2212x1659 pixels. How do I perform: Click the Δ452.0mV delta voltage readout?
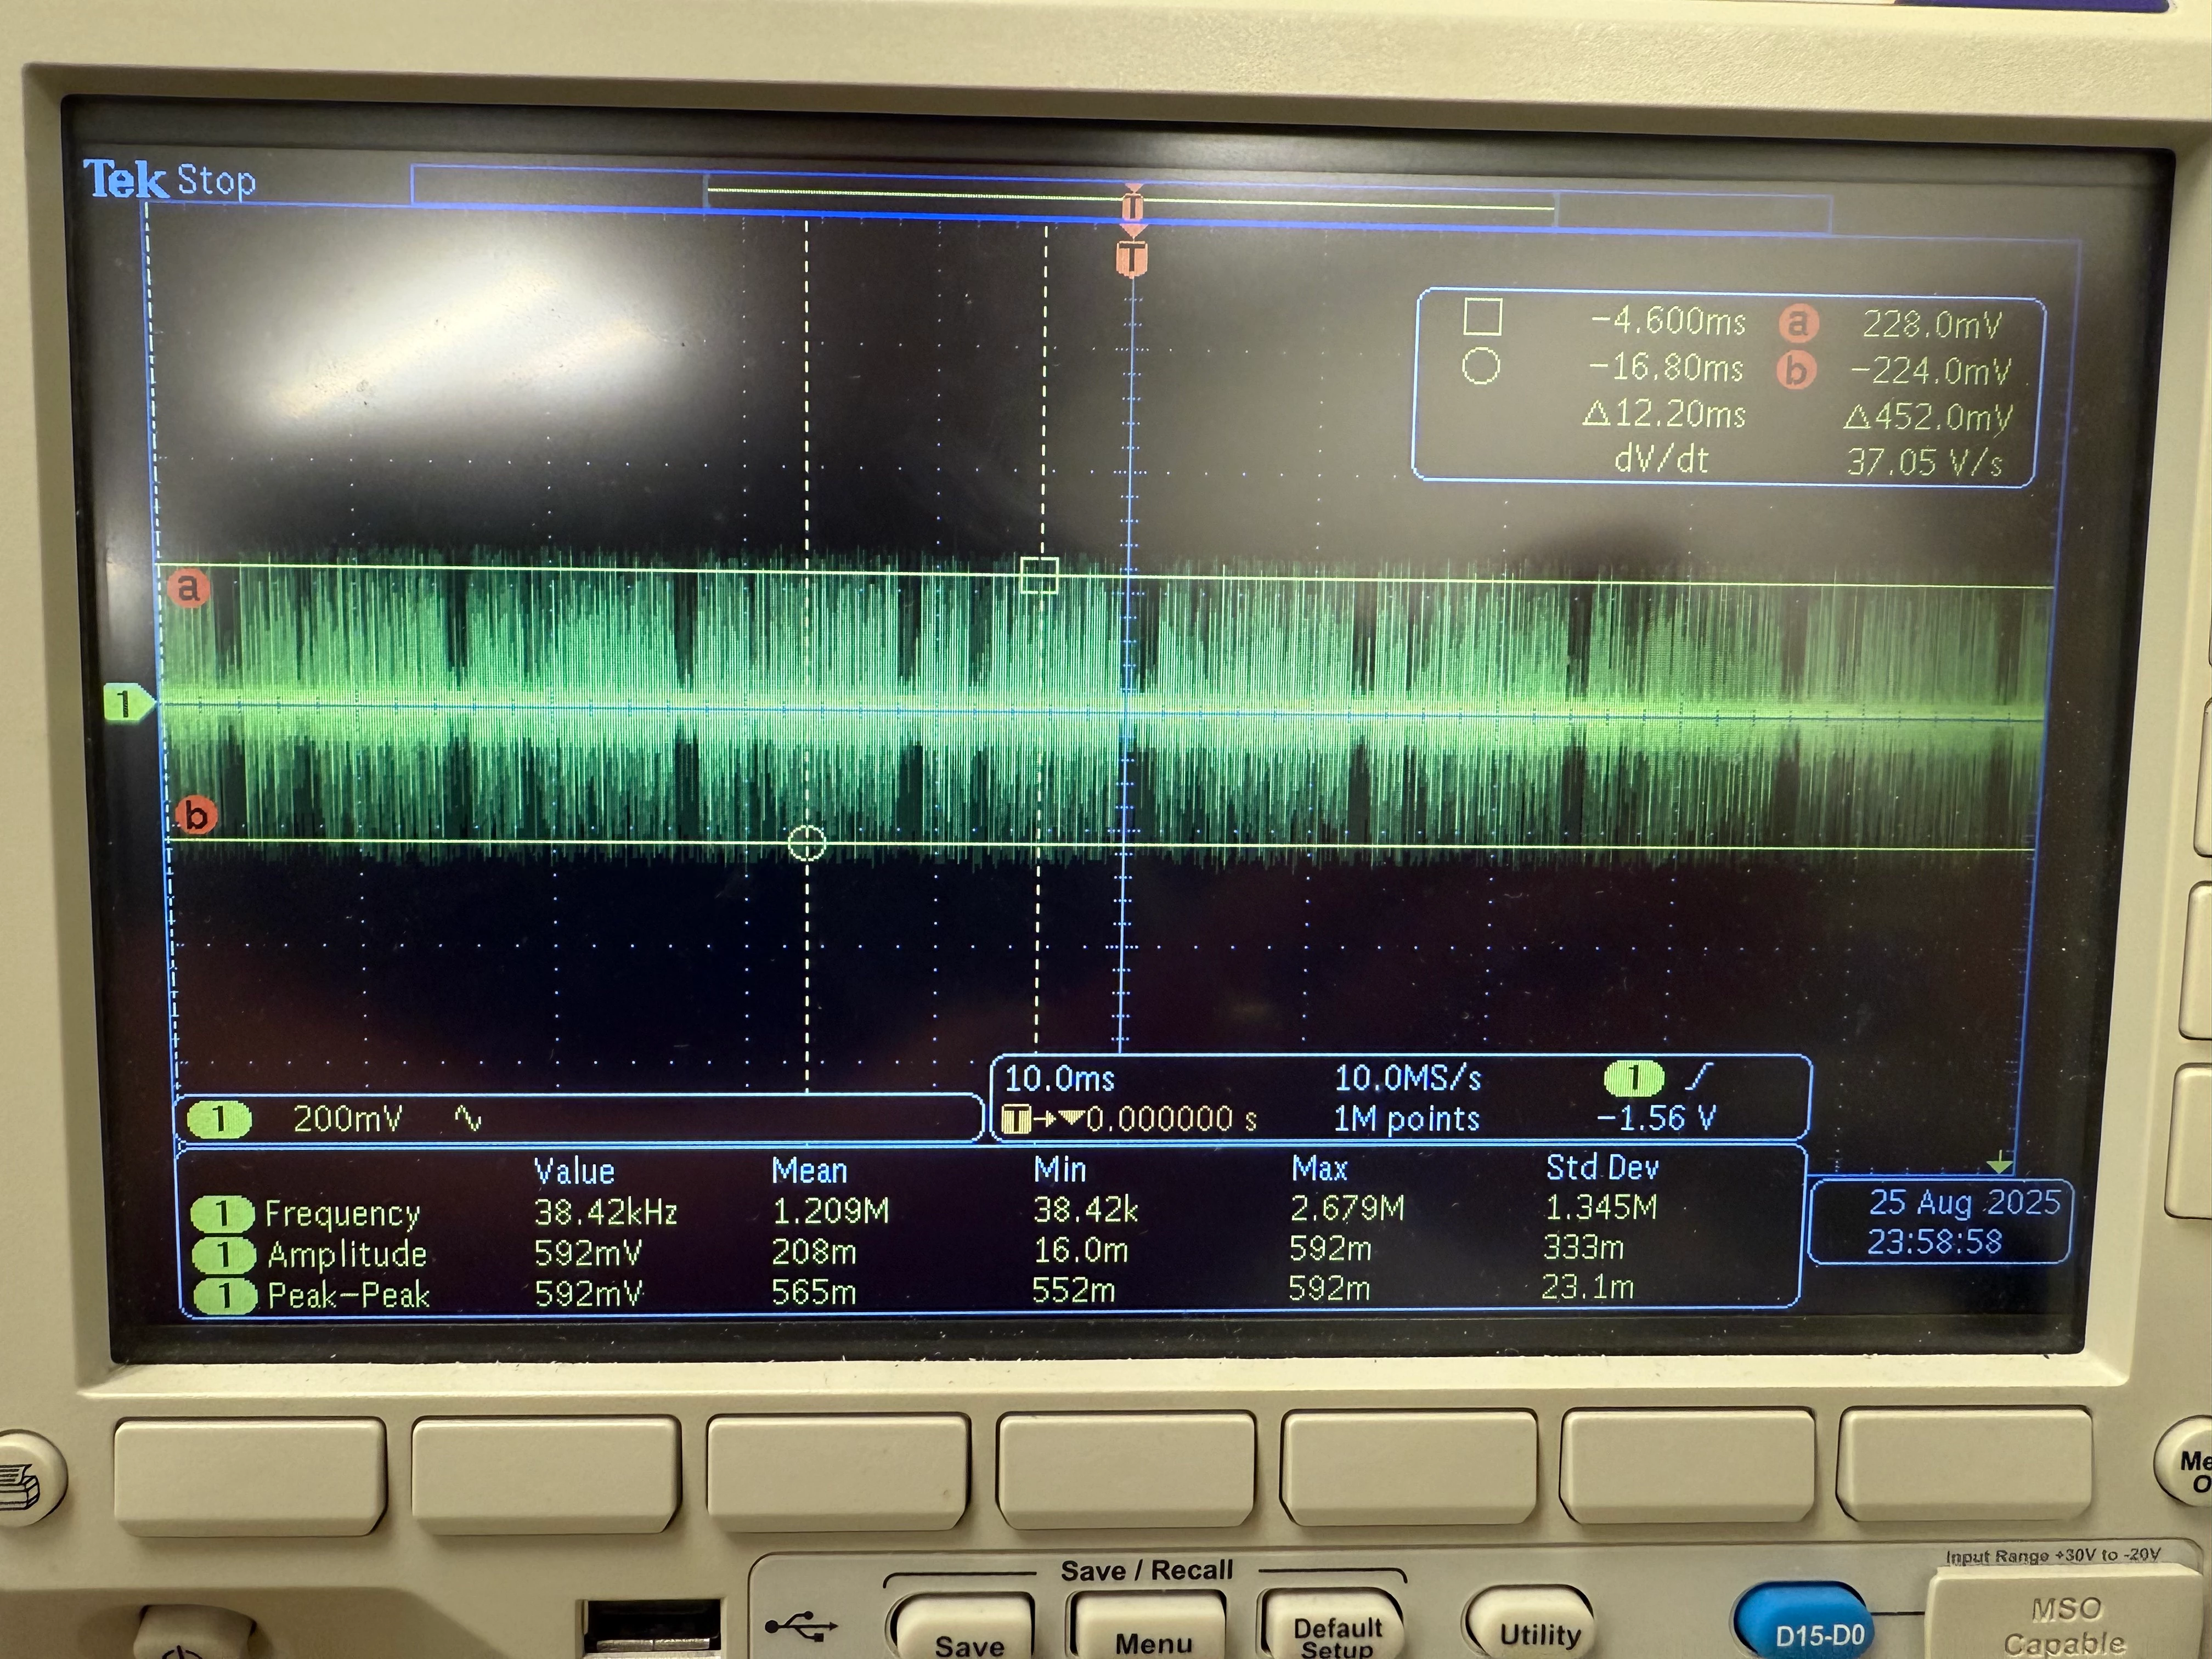[x=1927, y=416]
